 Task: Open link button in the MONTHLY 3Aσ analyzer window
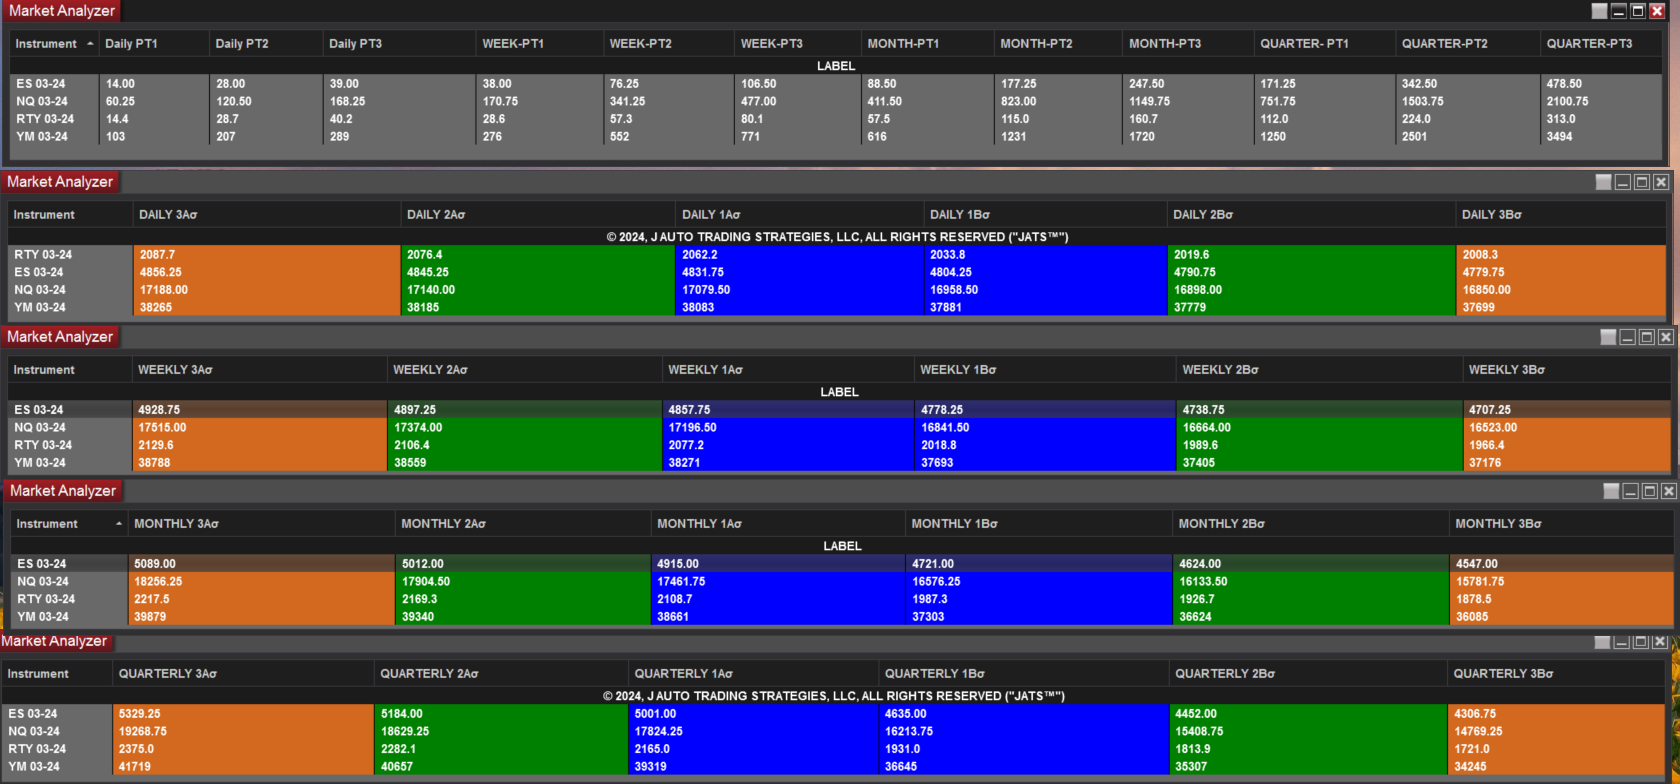1611,492
